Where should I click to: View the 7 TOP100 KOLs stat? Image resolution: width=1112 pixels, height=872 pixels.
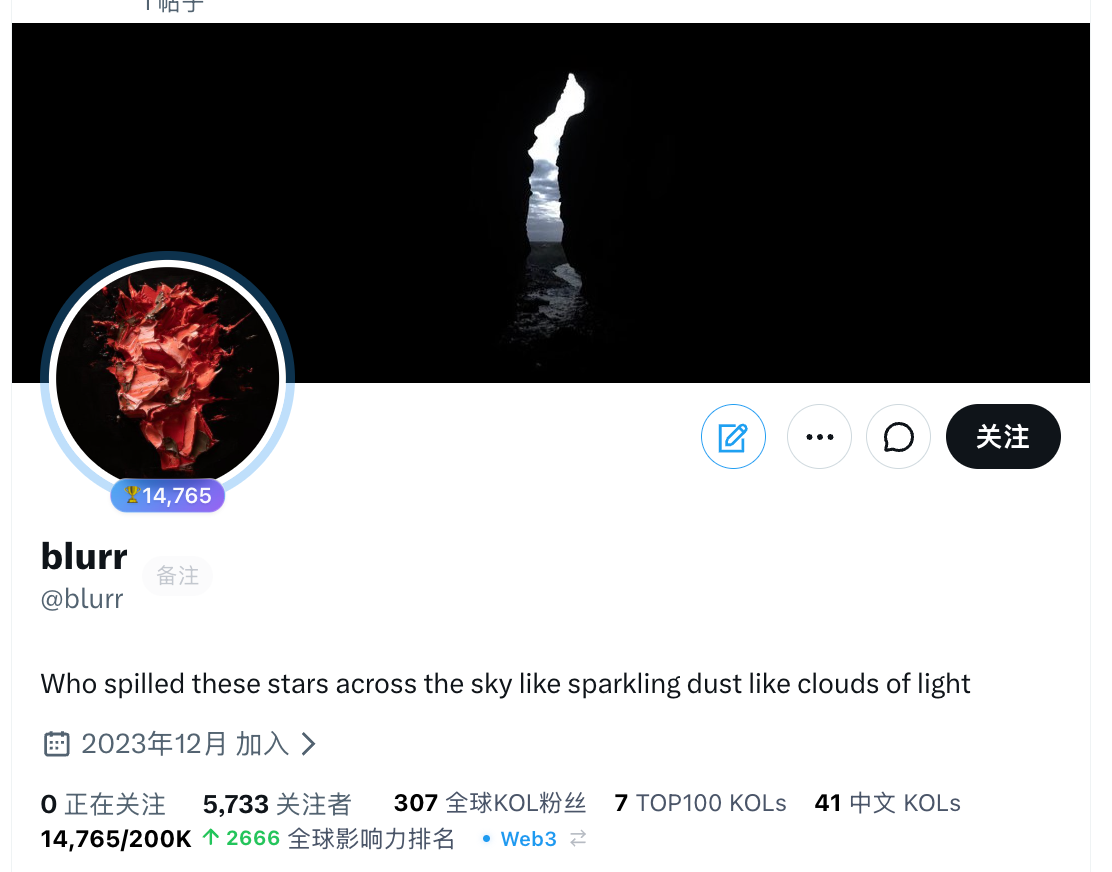[x=701, y=803]
